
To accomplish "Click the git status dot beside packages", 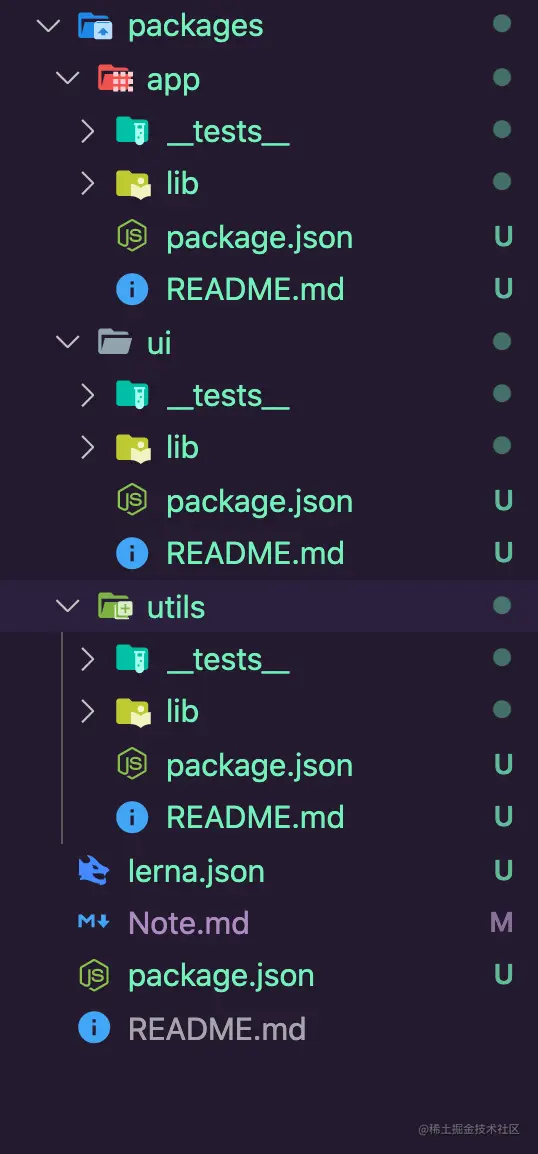I will pos(502,24).
